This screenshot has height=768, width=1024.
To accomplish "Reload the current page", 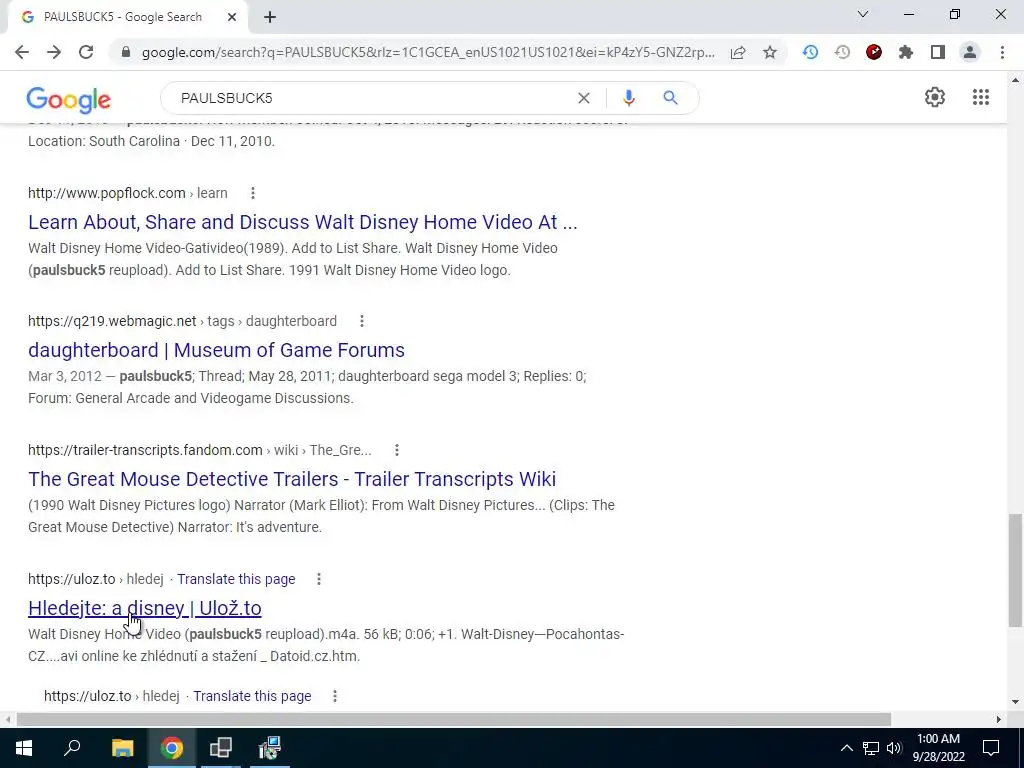I will pyautogui.click(x=86, y=52).
